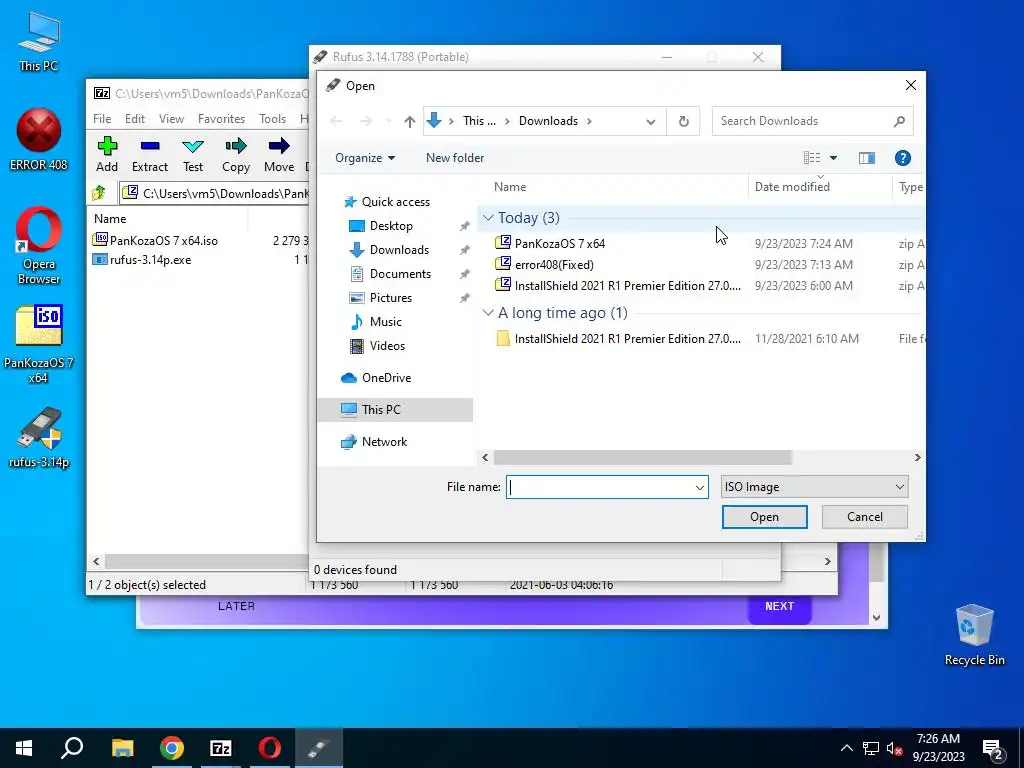This screenshot has width=1024, height=768.
Task: Launch Opera Browser from desktop
Action: coord(39,246)
